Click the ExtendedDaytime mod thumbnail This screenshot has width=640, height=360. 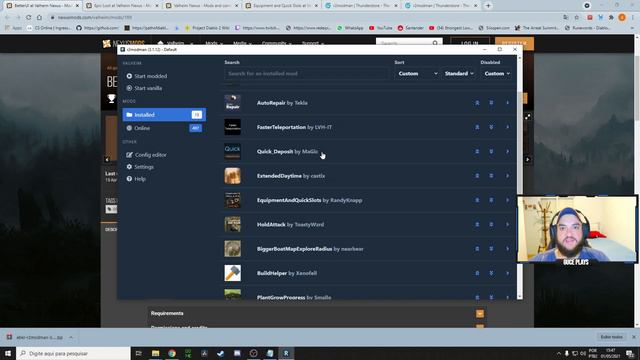tap(233, 176)
